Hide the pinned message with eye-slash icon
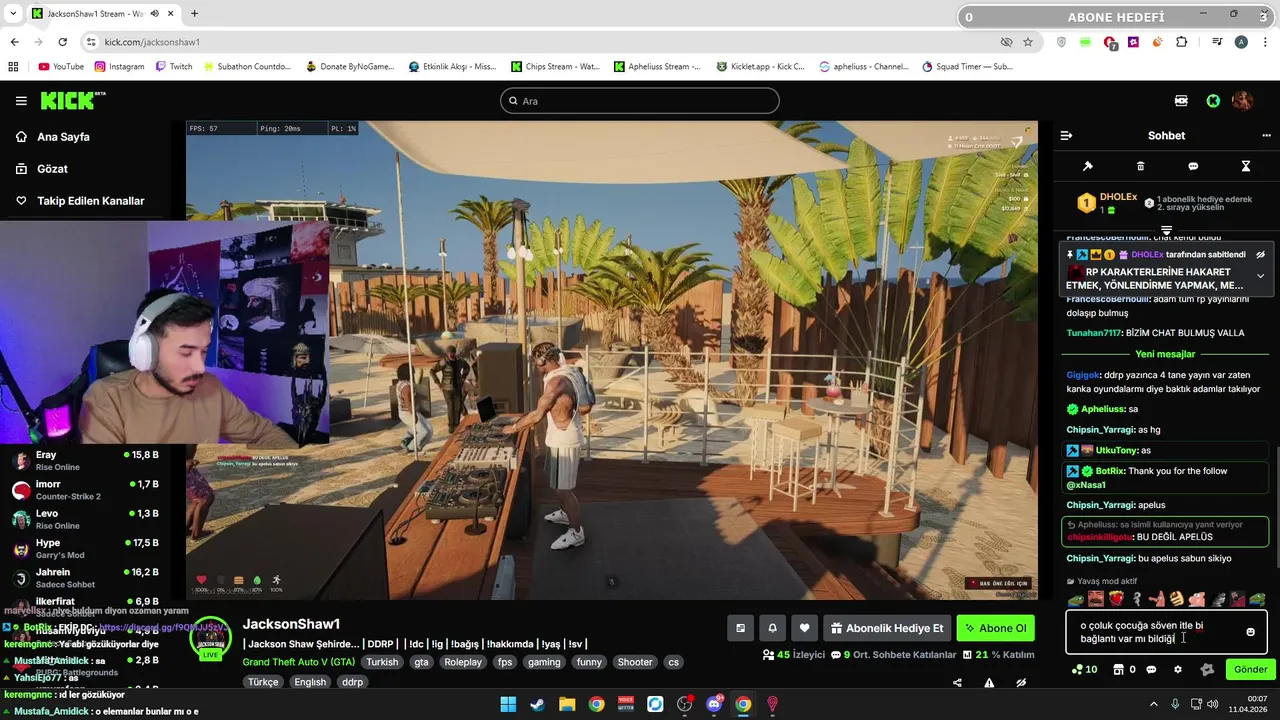1280x720 pixels. pos(1260,255)
